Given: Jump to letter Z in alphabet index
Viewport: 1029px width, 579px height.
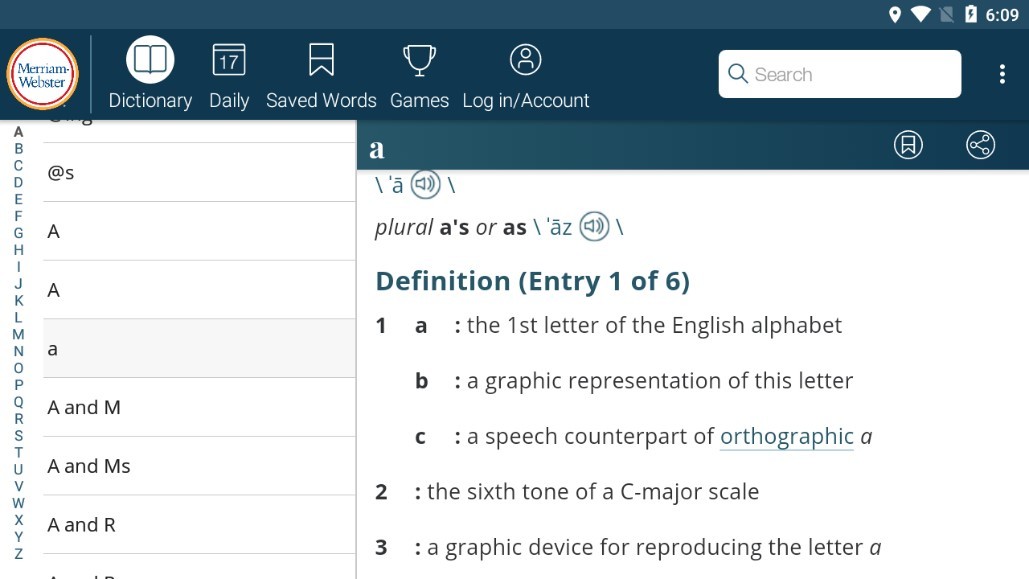Looking at the screenshot, I should click(x=18, y=554).
